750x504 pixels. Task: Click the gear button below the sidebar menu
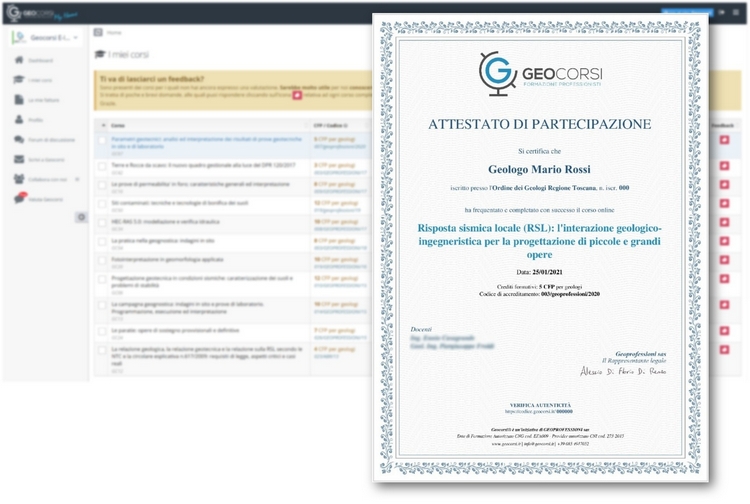(x=81, y=217)
